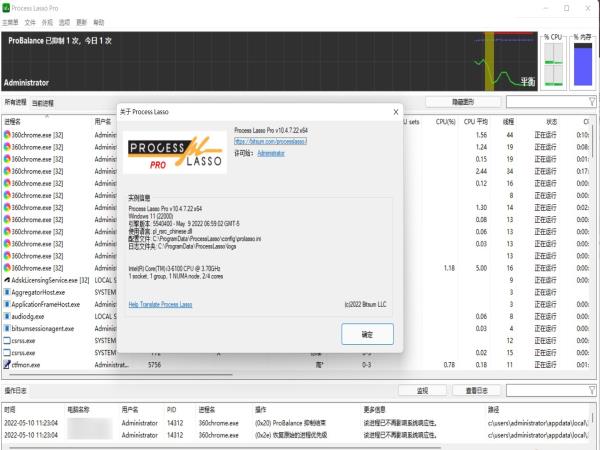
Task: Switch to the 当前进程 tab
Action: (x=42, y=103)
